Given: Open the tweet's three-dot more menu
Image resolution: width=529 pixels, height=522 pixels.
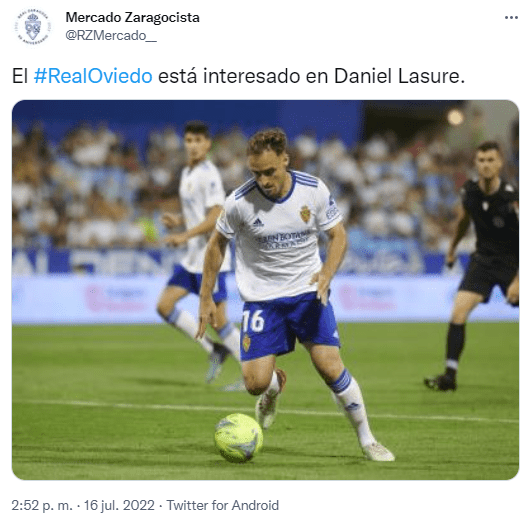Looking at the screenshot, I should coord(511,18).
